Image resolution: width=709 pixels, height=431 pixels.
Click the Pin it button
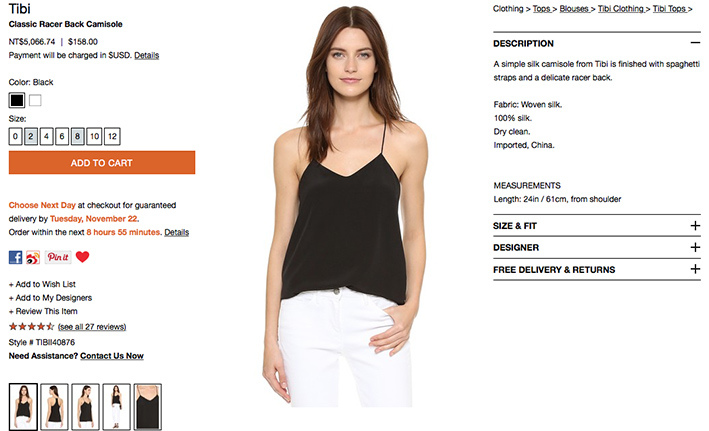[58, 257]
